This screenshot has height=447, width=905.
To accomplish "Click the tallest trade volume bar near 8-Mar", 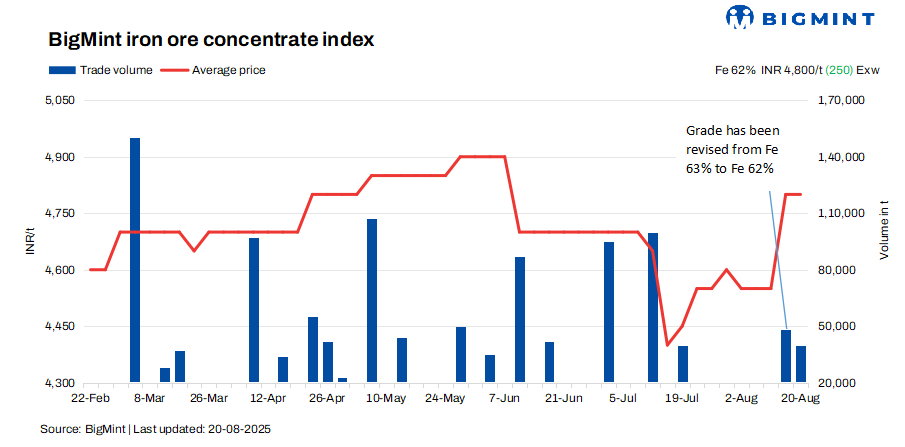I will (x=135, y=260).
